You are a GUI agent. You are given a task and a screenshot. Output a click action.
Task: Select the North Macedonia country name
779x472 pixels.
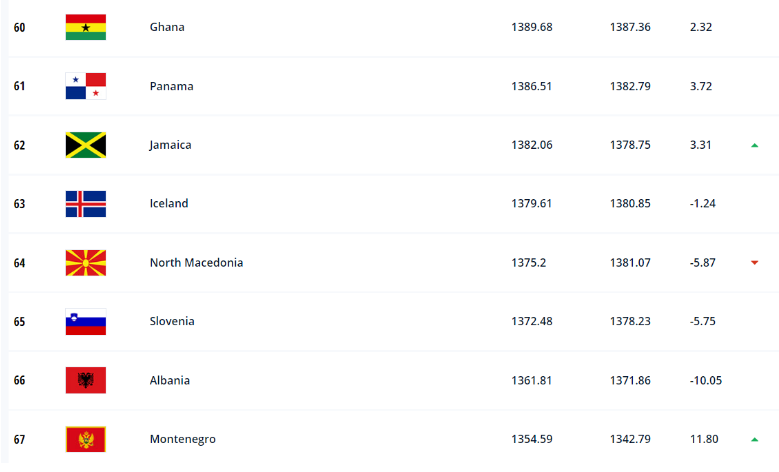tap(196, 262)
